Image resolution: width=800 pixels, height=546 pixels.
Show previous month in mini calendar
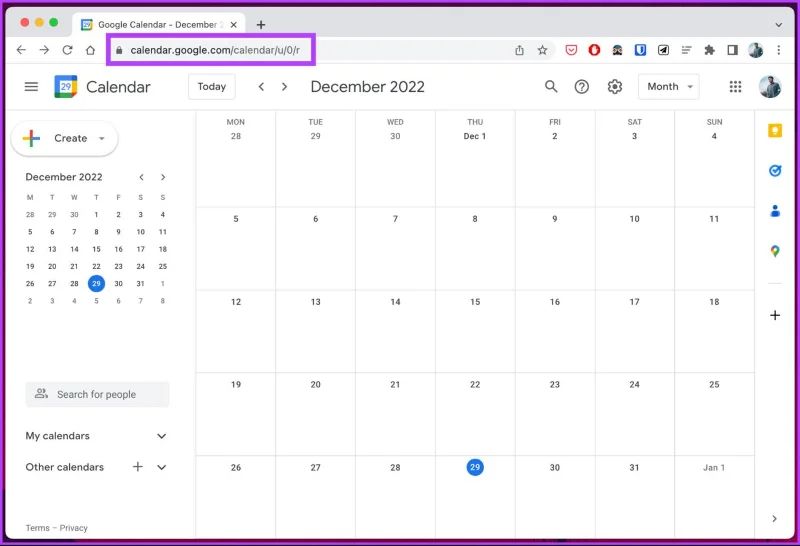pyautogui.click(x=141, y=177)
